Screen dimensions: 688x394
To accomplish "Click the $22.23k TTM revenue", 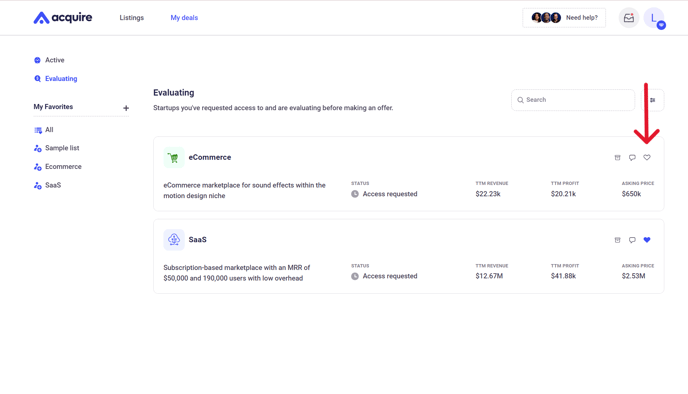I will point(488,194).
